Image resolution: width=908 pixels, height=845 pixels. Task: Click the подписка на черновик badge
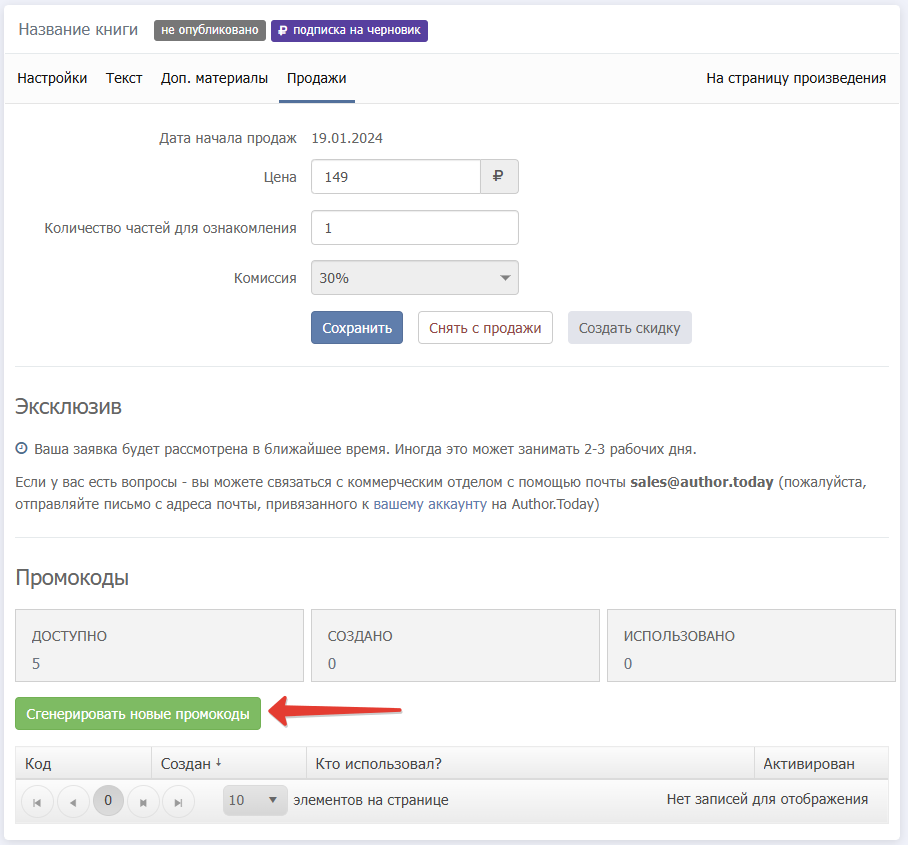pos(349,30)
